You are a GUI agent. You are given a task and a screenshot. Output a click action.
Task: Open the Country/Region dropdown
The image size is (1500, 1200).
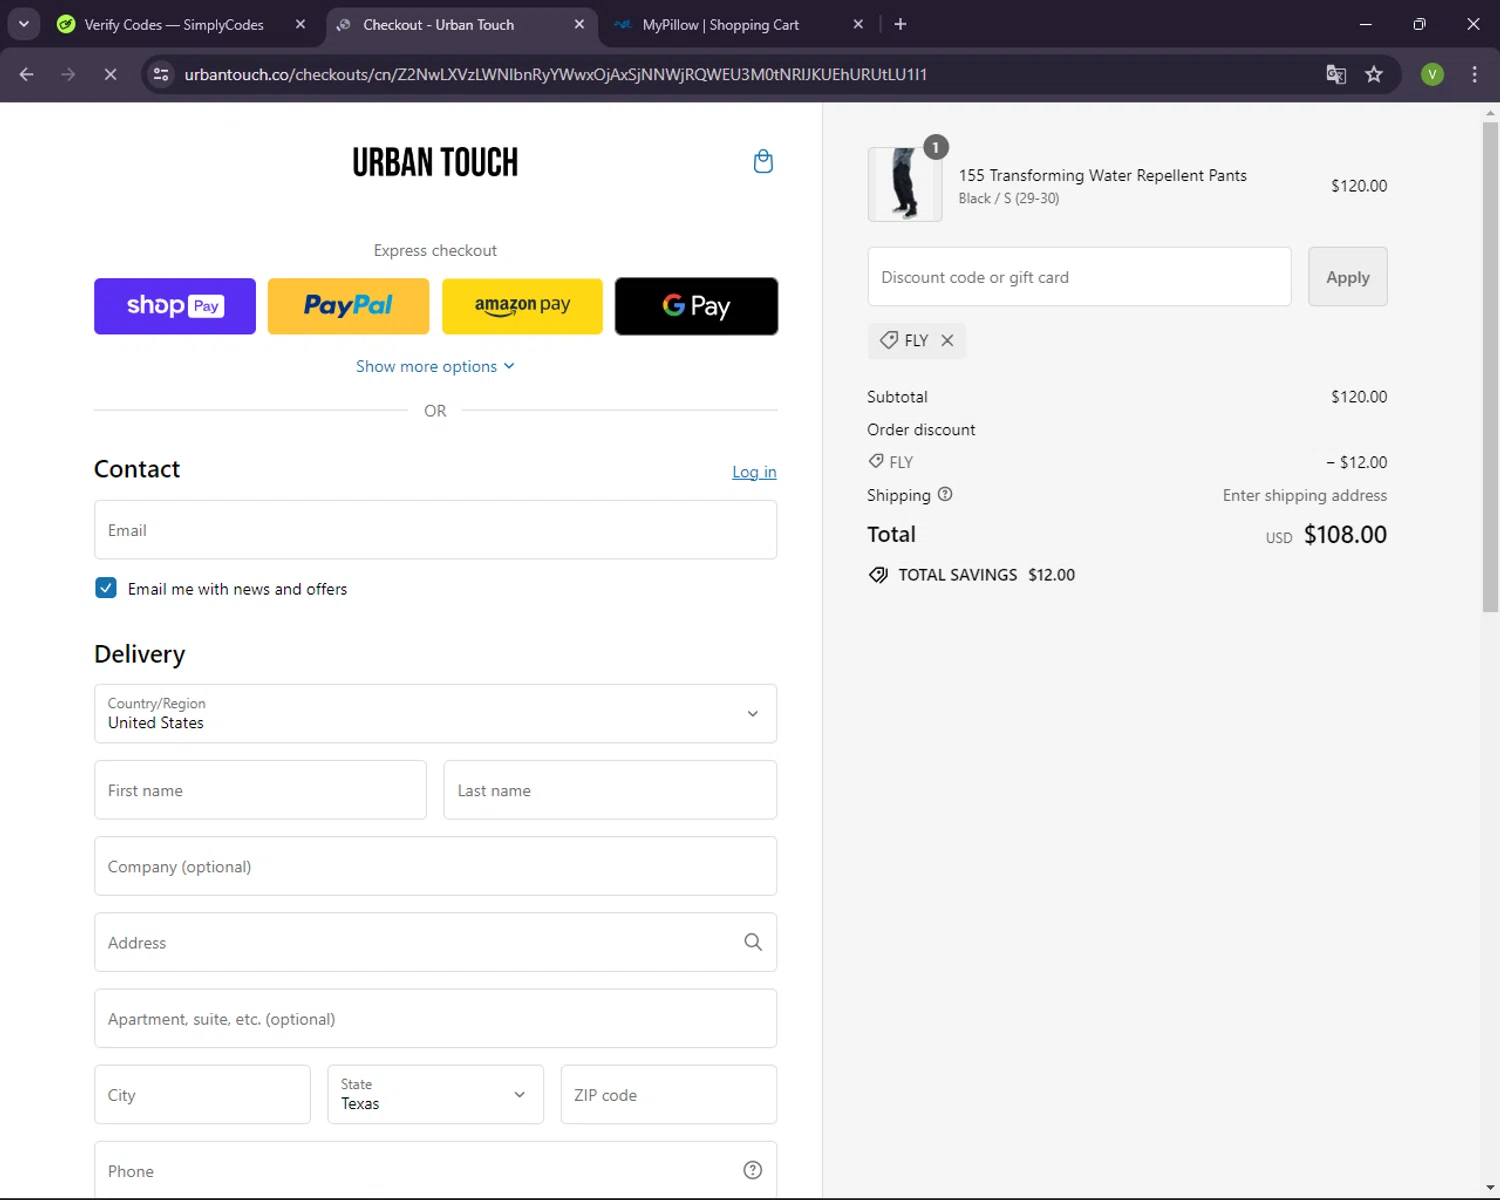click(x=435, y=713)
